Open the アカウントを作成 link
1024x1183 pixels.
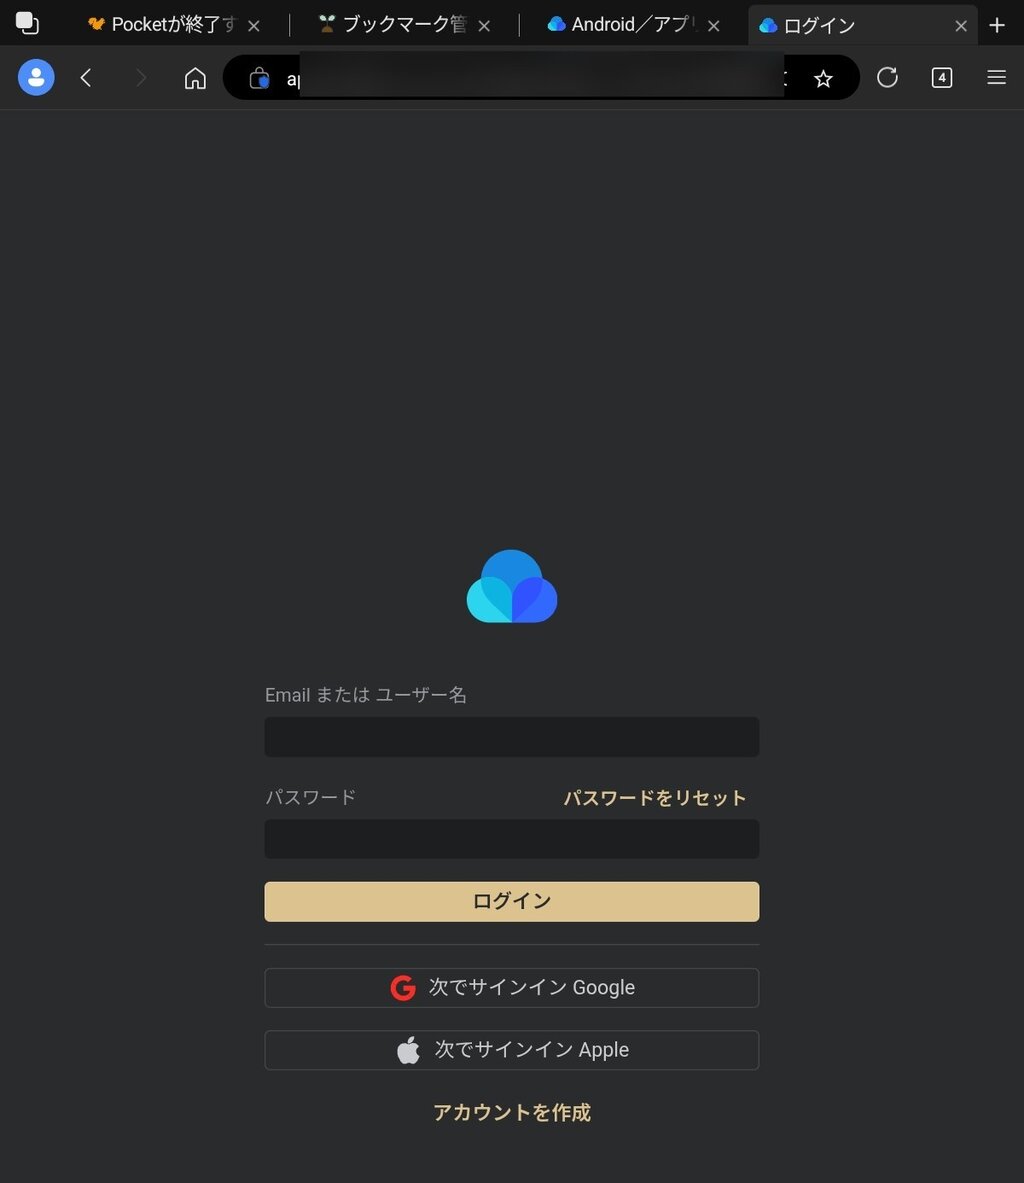512,1112
